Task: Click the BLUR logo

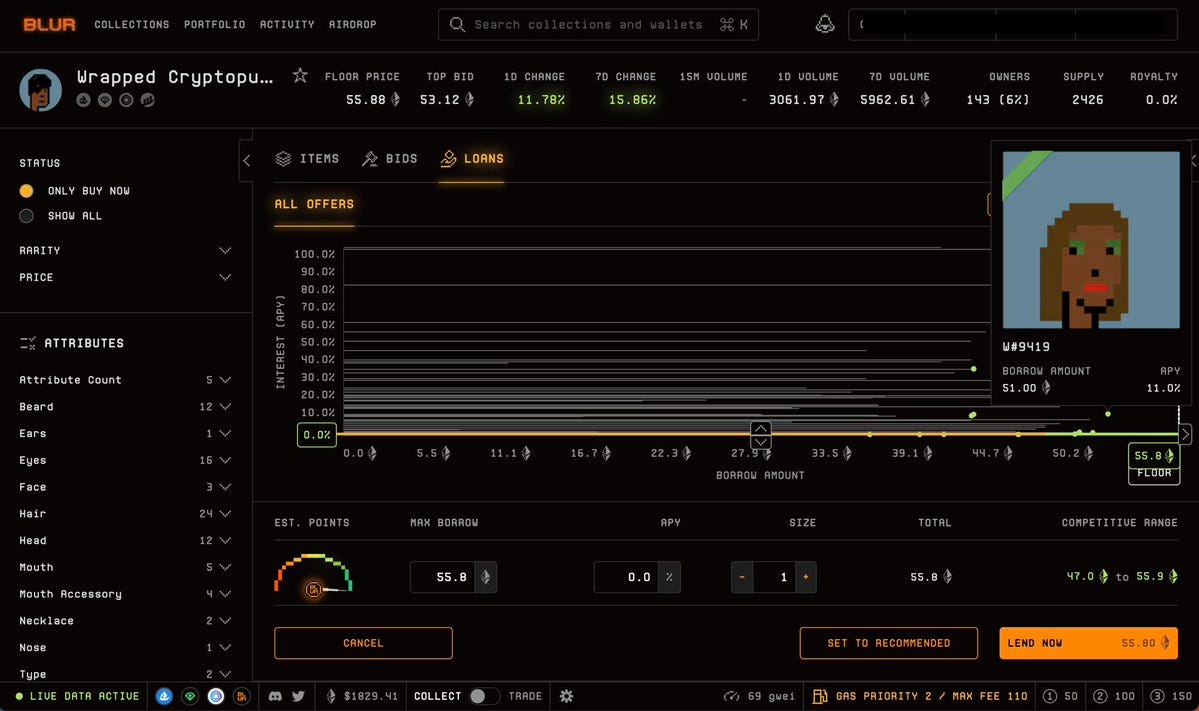Action: 49,24
